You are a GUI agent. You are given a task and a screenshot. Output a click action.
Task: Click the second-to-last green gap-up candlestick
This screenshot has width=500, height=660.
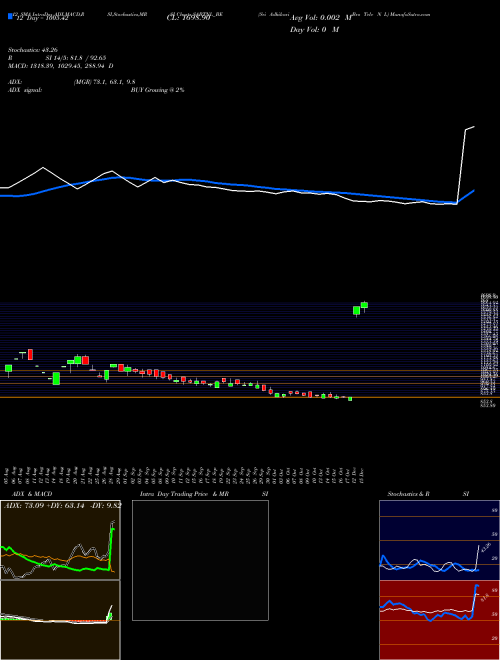pos(356,311)
